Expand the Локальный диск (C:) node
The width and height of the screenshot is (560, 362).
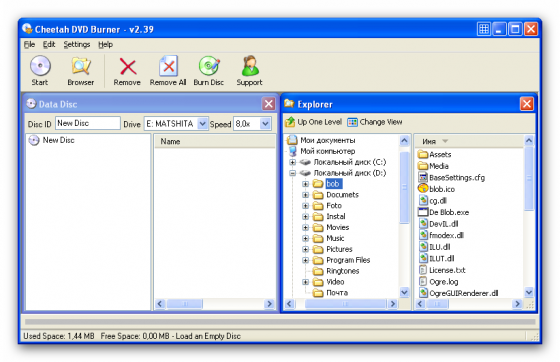pyautogui.click(x=292, y=162)
